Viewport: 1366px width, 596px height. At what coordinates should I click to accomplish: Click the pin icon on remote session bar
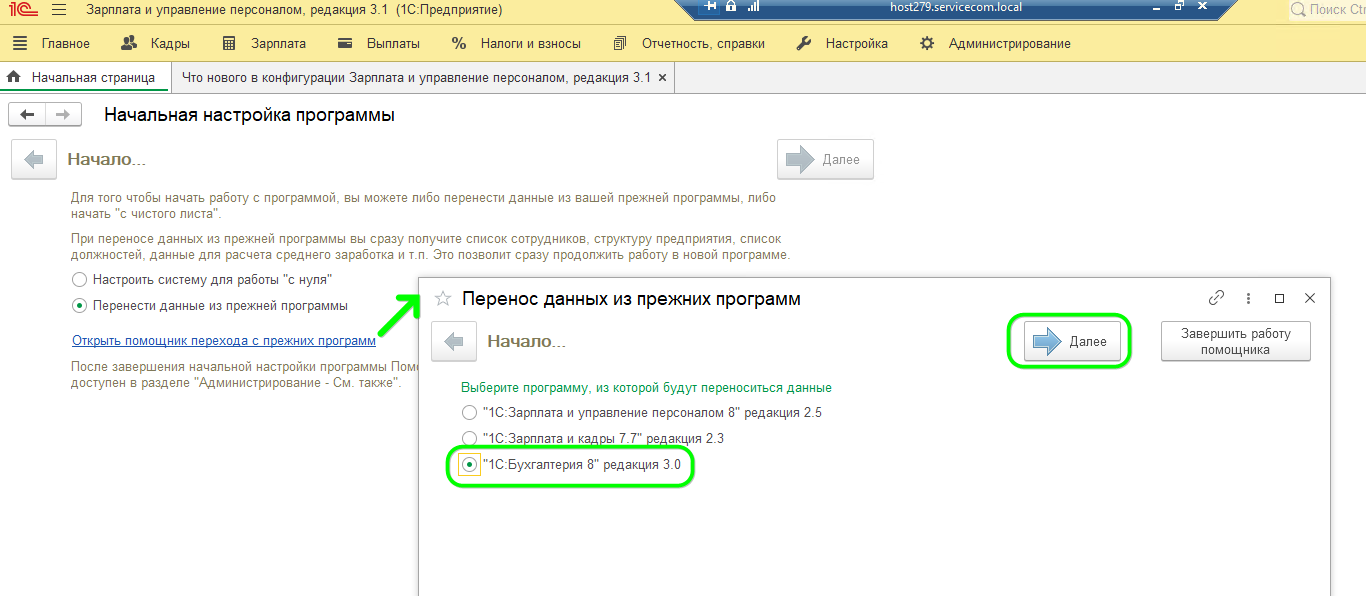(711, 7)
